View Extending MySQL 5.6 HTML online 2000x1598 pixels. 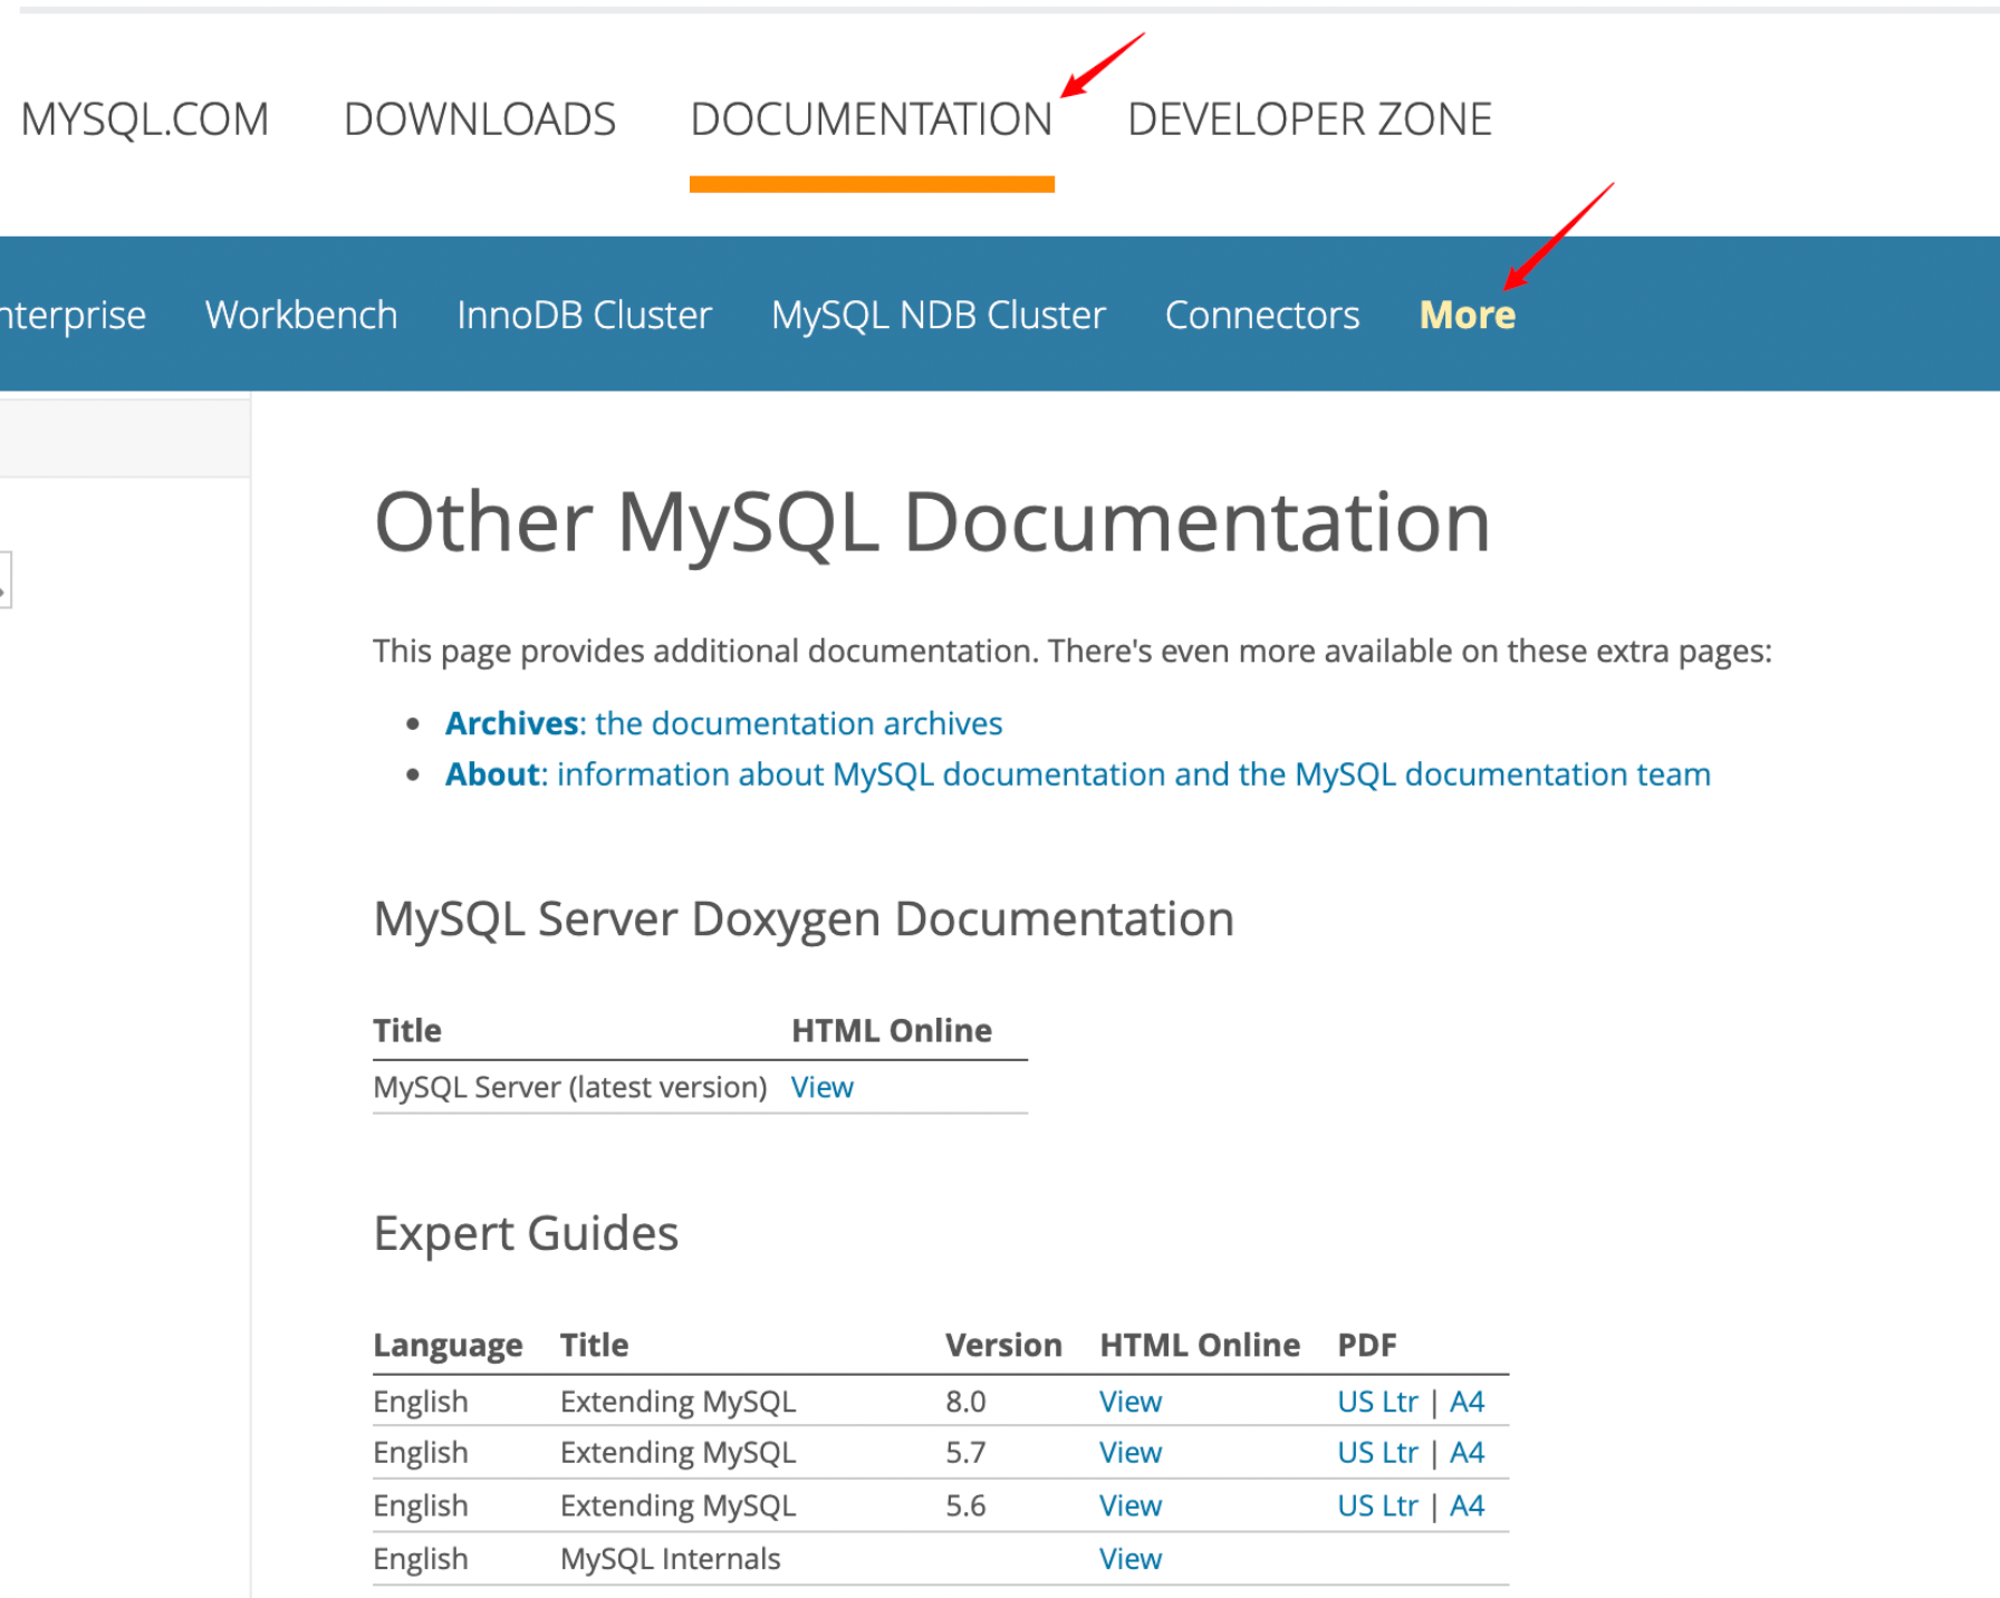click(1130, 1505)
